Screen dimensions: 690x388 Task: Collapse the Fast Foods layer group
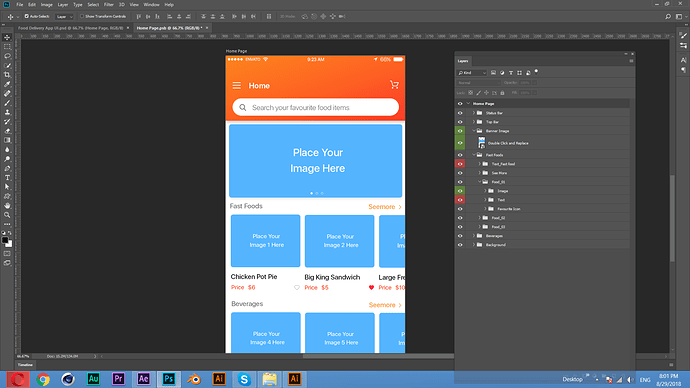(x=474, y=155)
